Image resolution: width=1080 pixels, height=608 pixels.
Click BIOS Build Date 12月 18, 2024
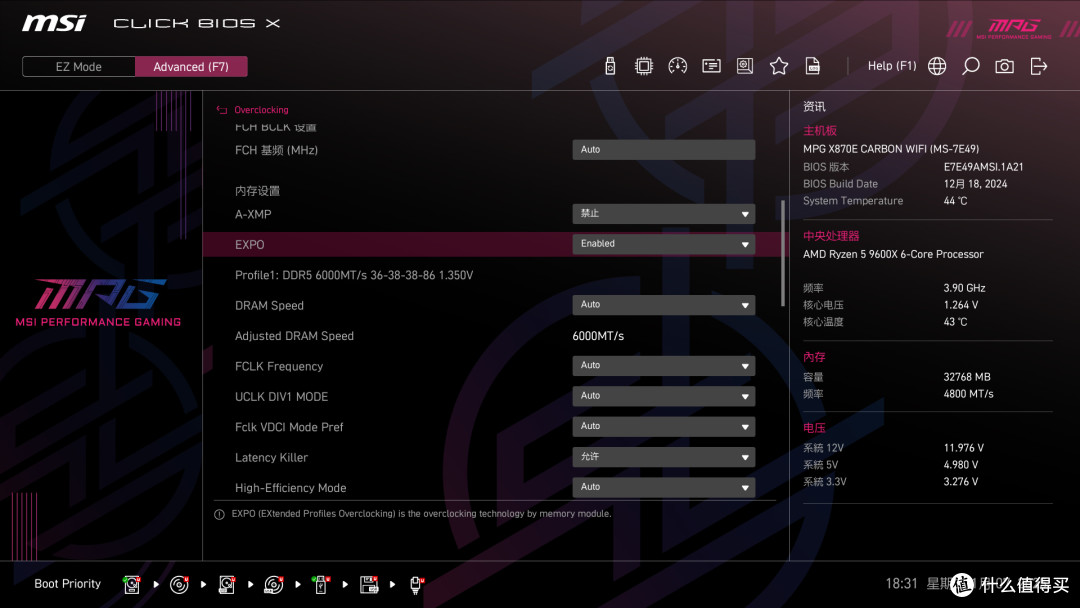click(x=975, y=184)
